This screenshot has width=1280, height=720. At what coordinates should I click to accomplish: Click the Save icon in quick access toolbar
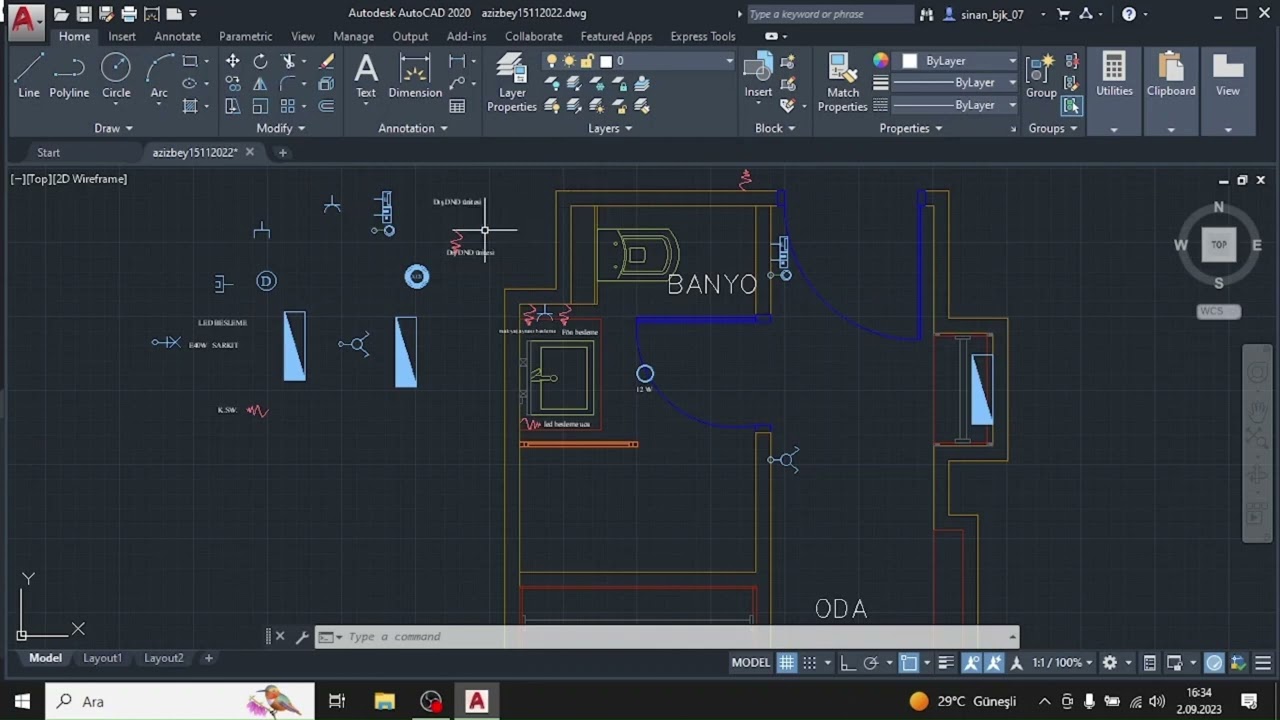click(84, 14)
